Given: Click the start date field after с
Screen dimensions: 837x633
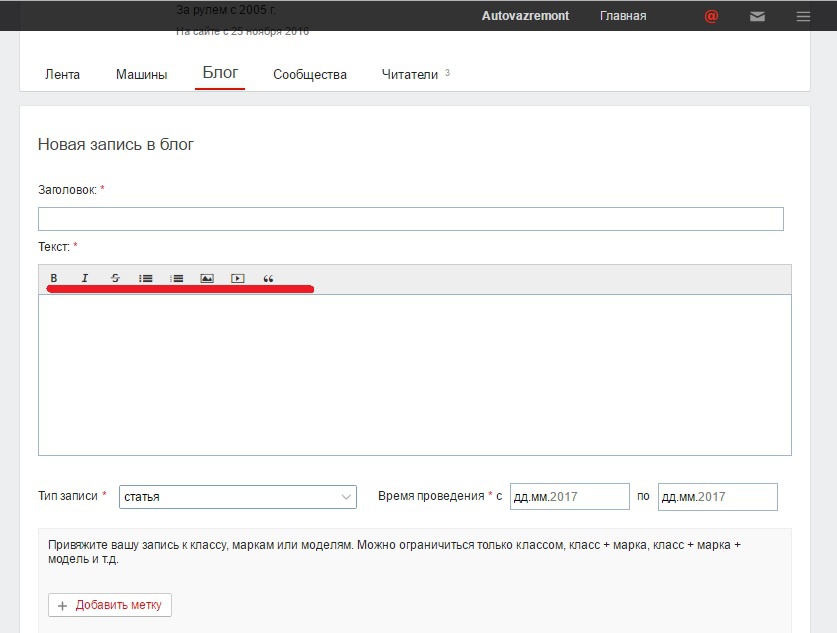Looking at the screenshot, I should click(570, 497).
